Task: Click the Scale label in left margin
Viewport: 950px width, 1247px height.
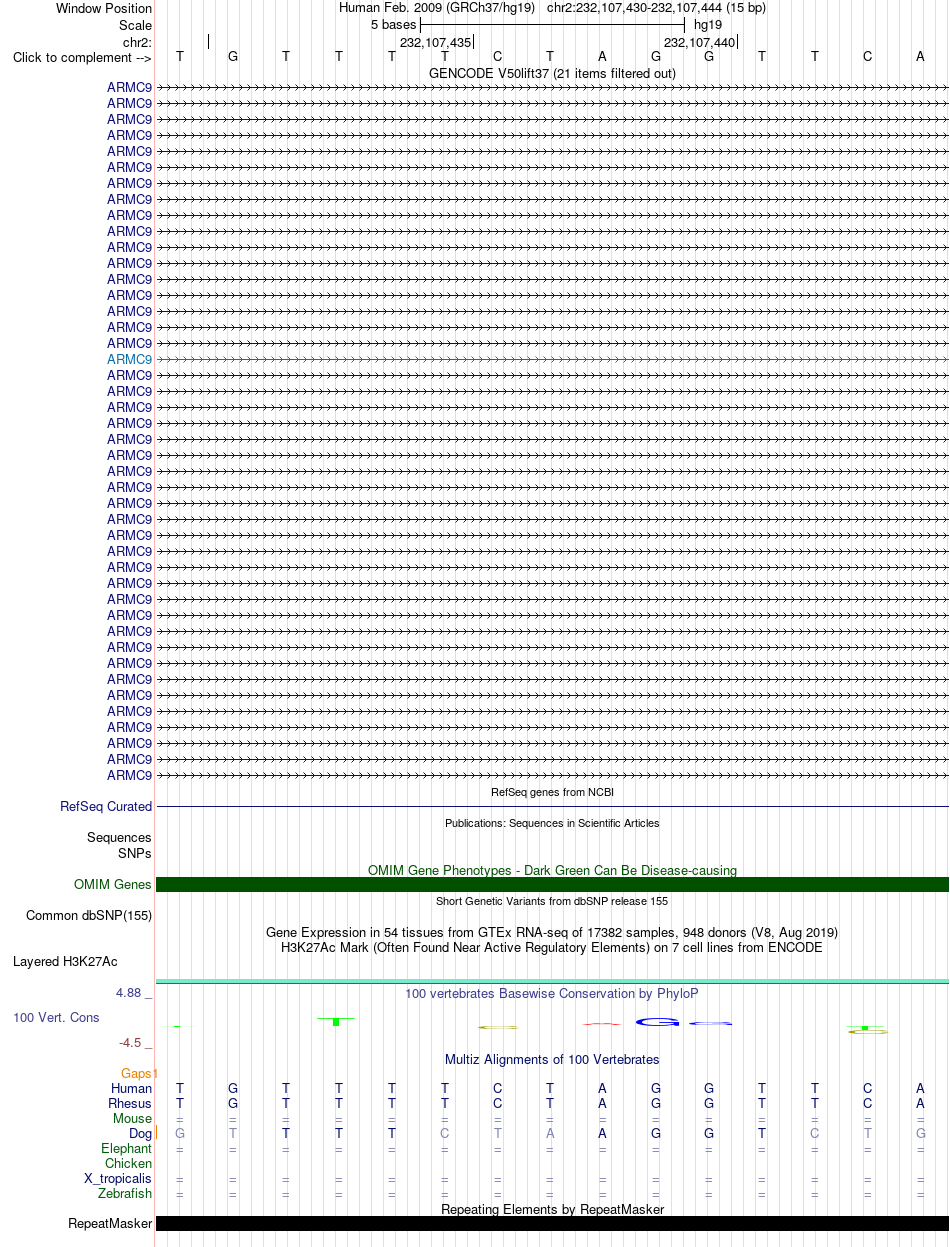Action: (x=135, y=25)
